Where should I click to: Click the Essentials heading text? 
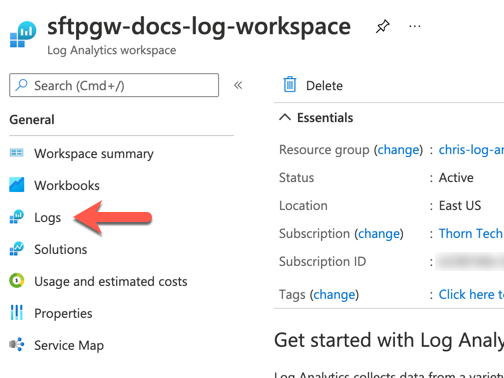pyautogui.click(x=325, y=118)
